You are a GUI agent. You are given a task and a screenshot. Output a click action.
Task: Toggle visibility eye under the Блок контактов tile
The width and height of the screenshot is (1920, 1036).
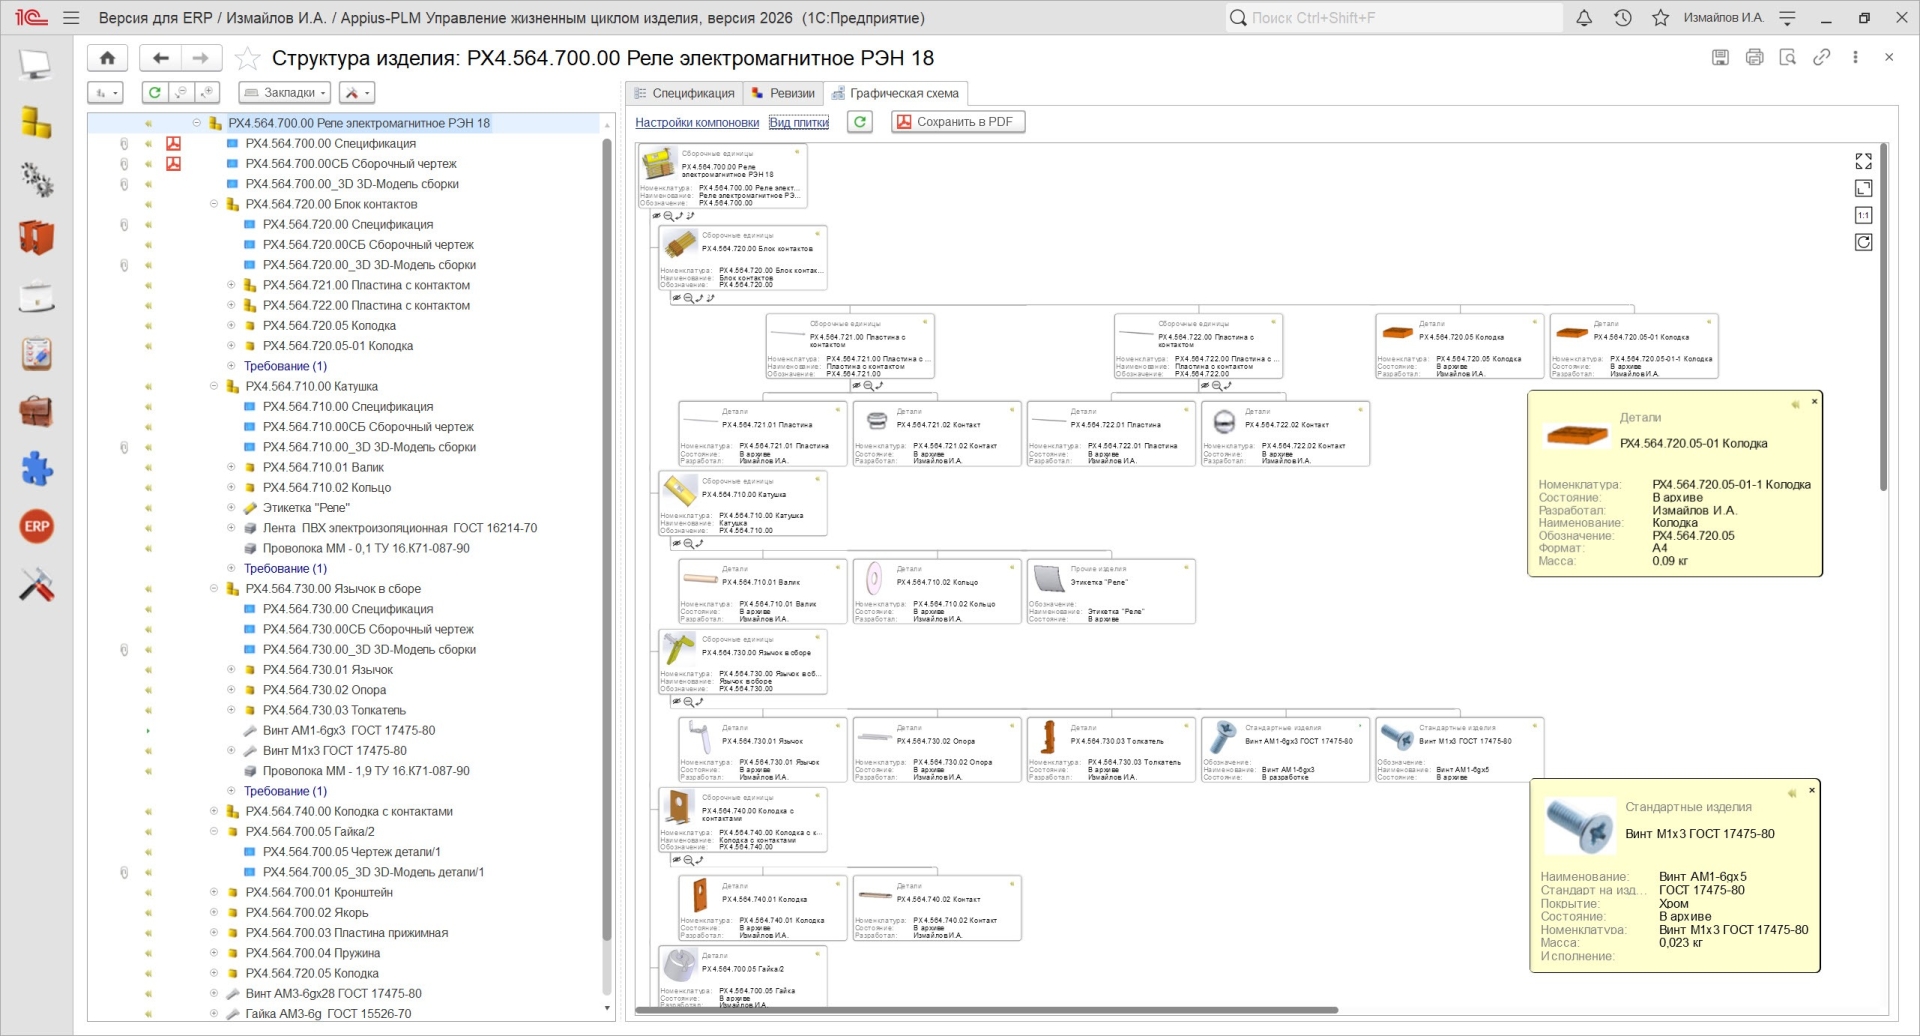[676, 298]
